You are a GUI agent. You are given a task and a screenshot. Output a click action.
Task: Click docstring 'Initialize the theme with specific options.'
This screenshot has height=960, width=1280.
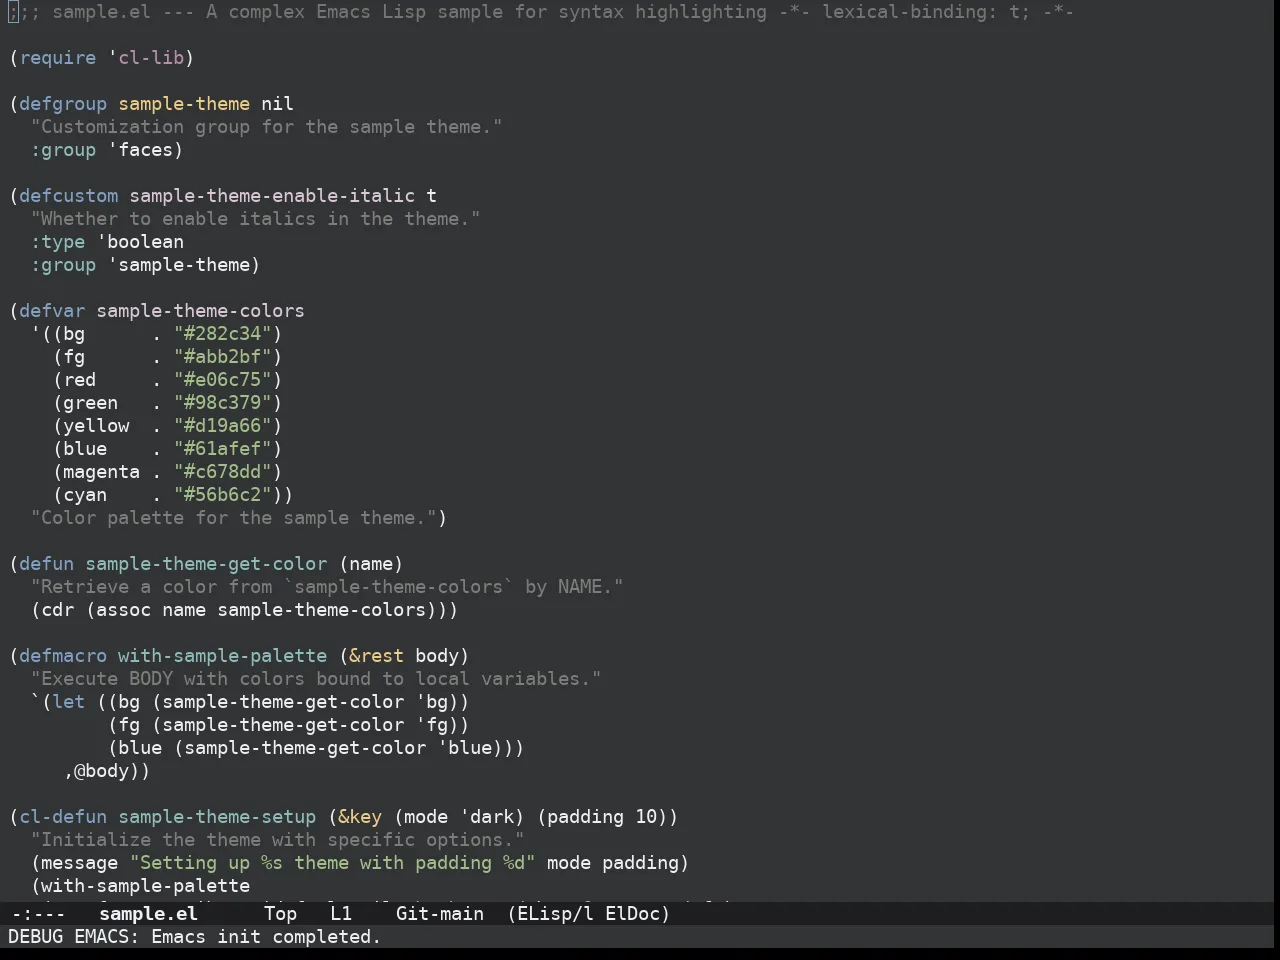click(277, 840)
